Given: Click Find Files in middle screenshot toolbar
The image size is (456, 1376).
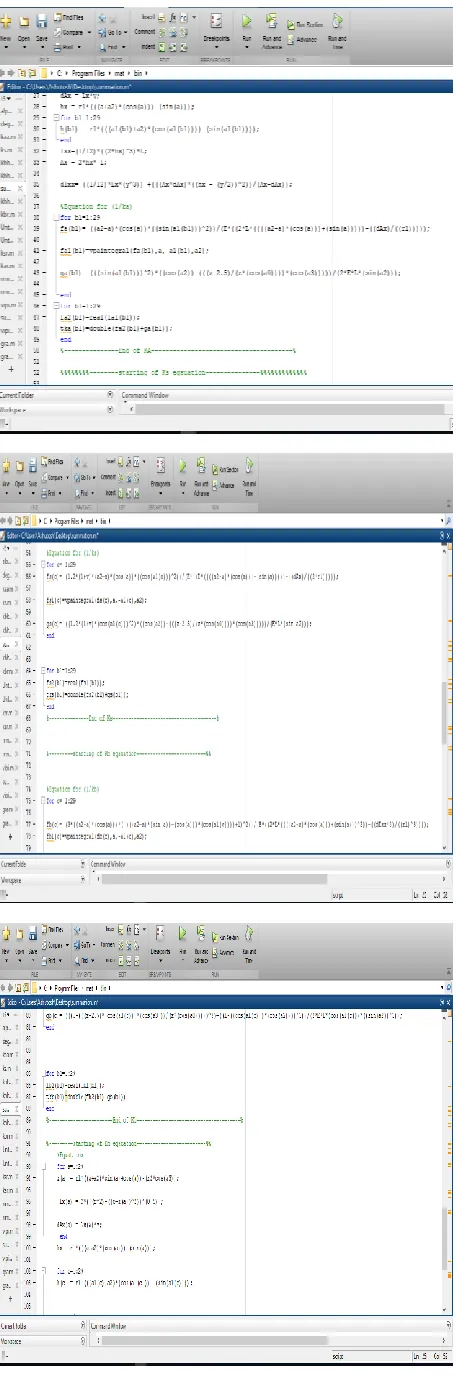Looking at the screenshot, I should pyautogui.click(x=55, y=462).
